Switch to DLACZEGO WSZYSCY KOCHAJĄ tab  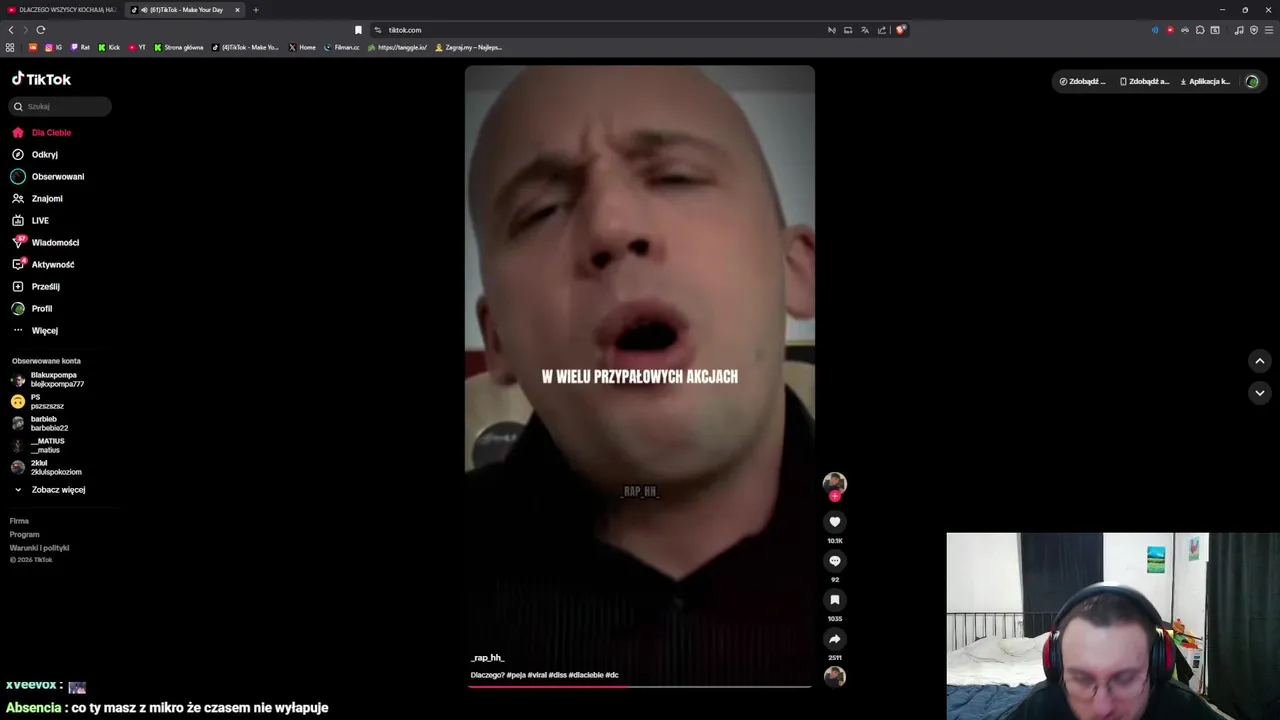[x=62, y=10]
